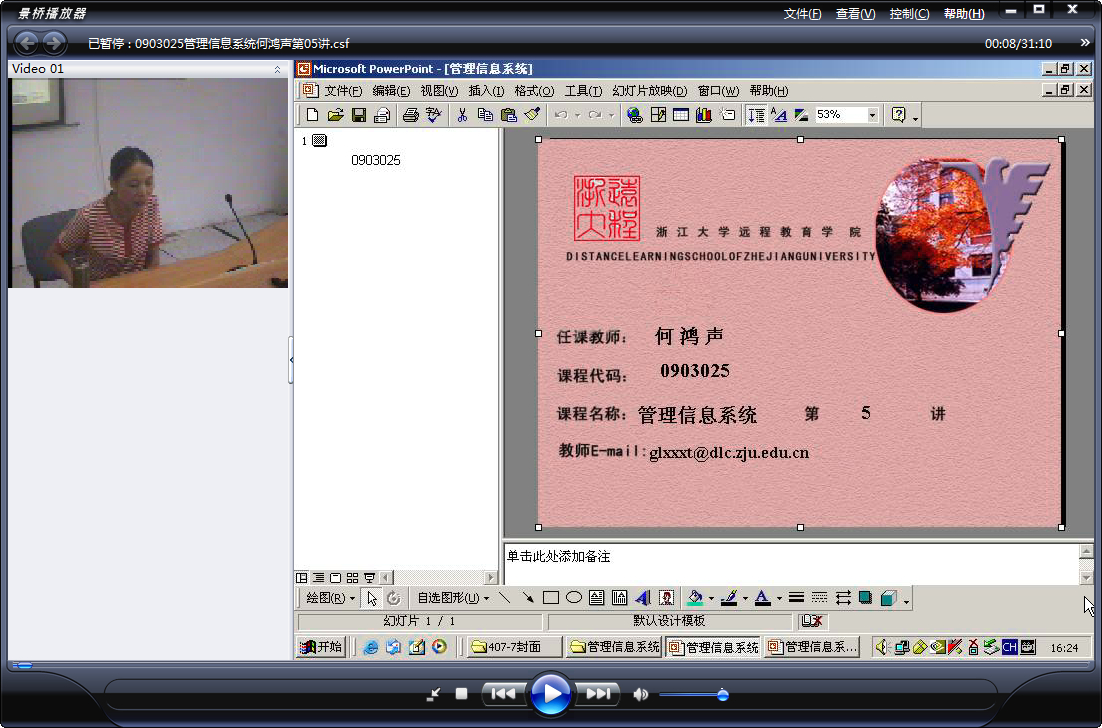Toggle the grayscale preview button
Image resolution: width=1102 pixels, height=728 pixels.
(x=801, y=115)
